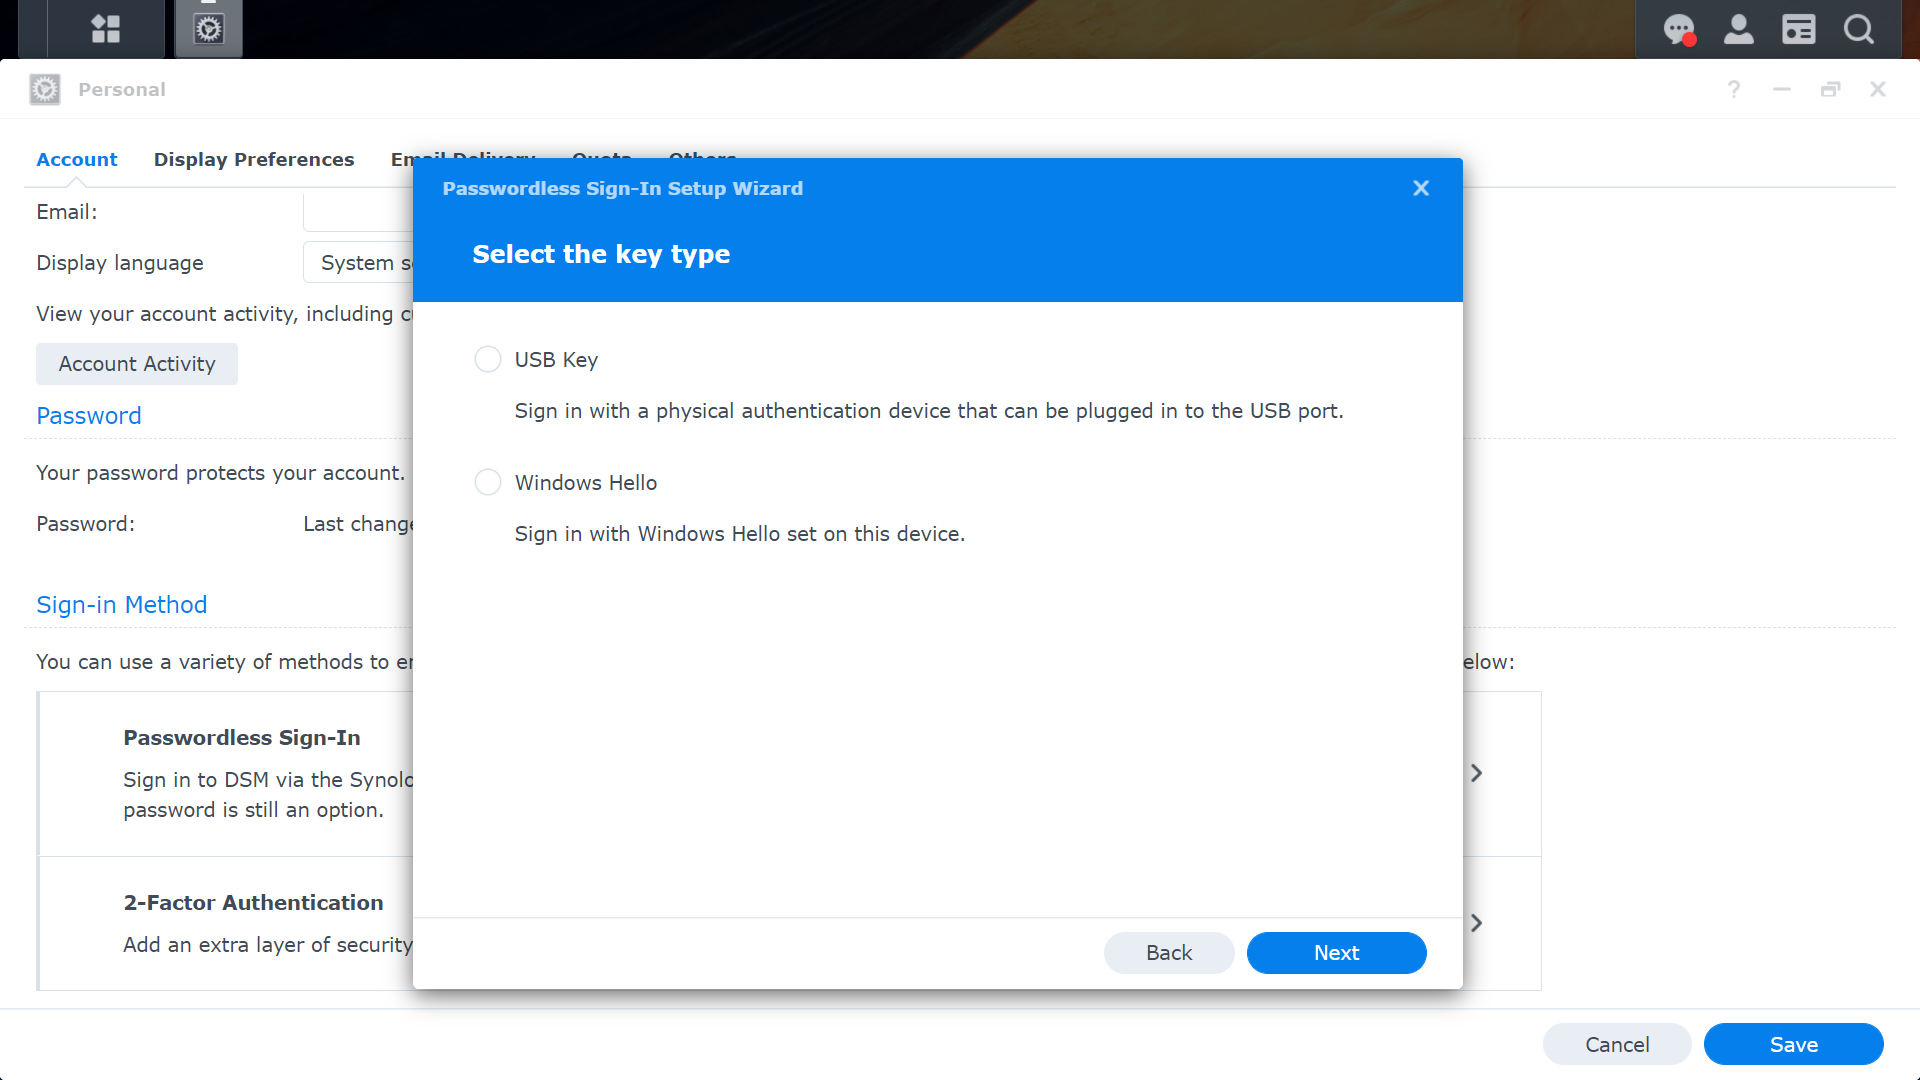Expand the 2-Factor Authentication chevron
Screen dimensions: 1920x1080
click(x=1476, y=923)
